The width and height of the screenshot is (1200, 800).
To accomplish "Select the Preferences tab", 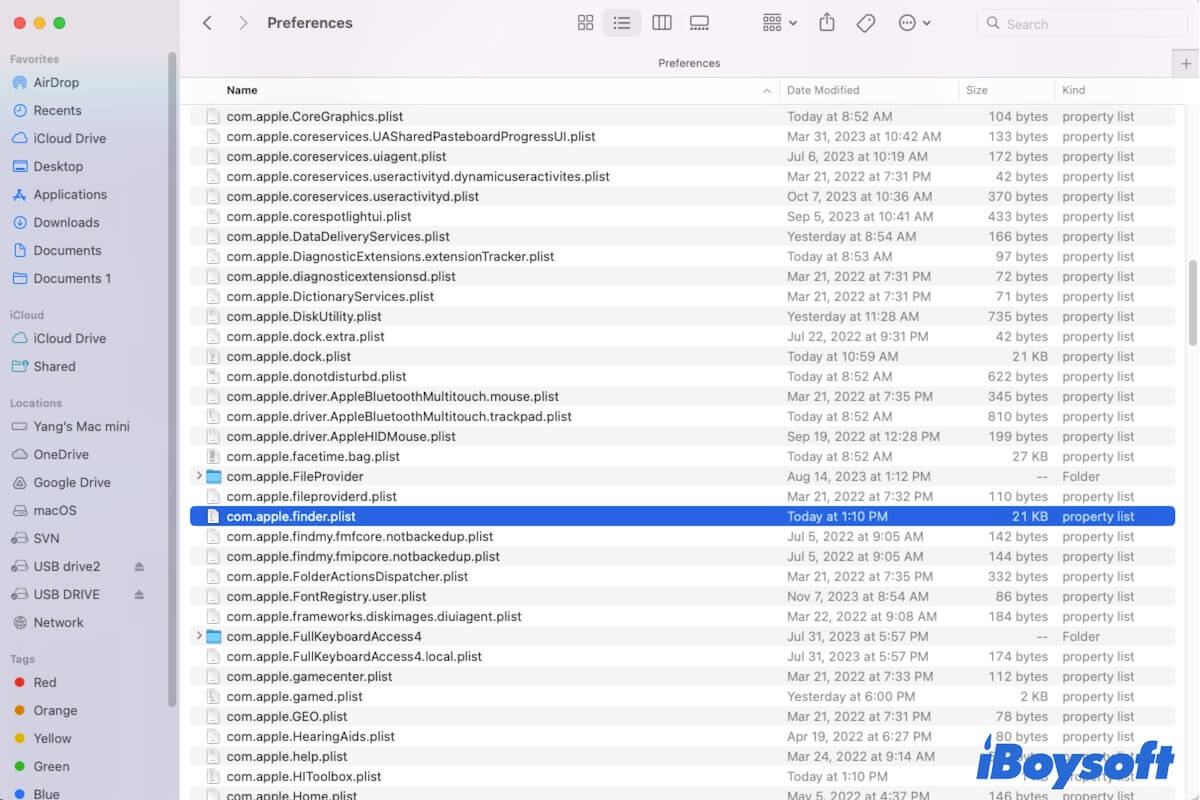I will click(x=689, y=63).
